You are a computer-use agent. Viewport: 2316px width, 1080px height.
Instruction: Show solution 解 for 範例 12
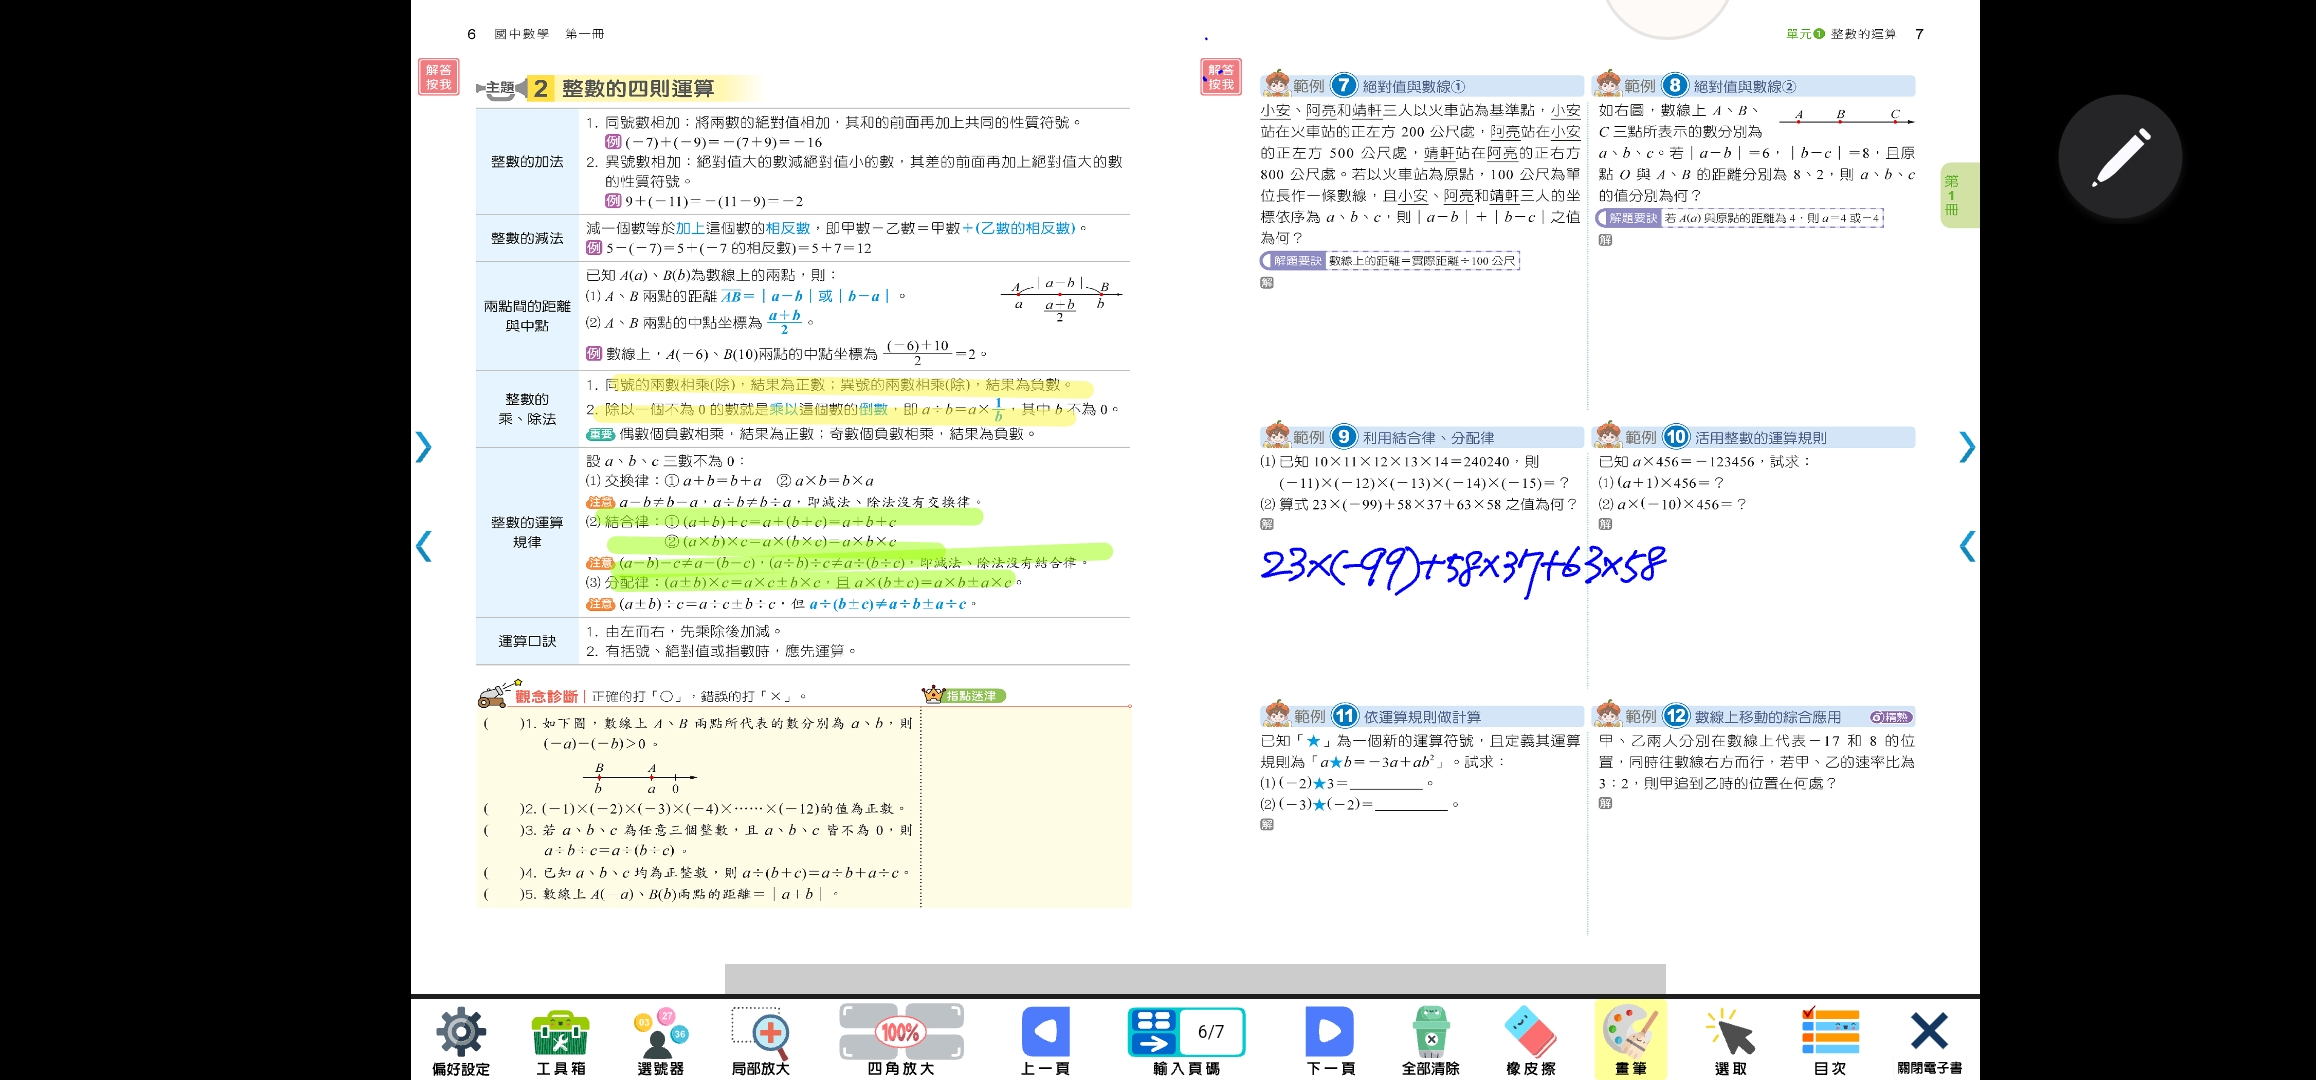point(1605,803)
